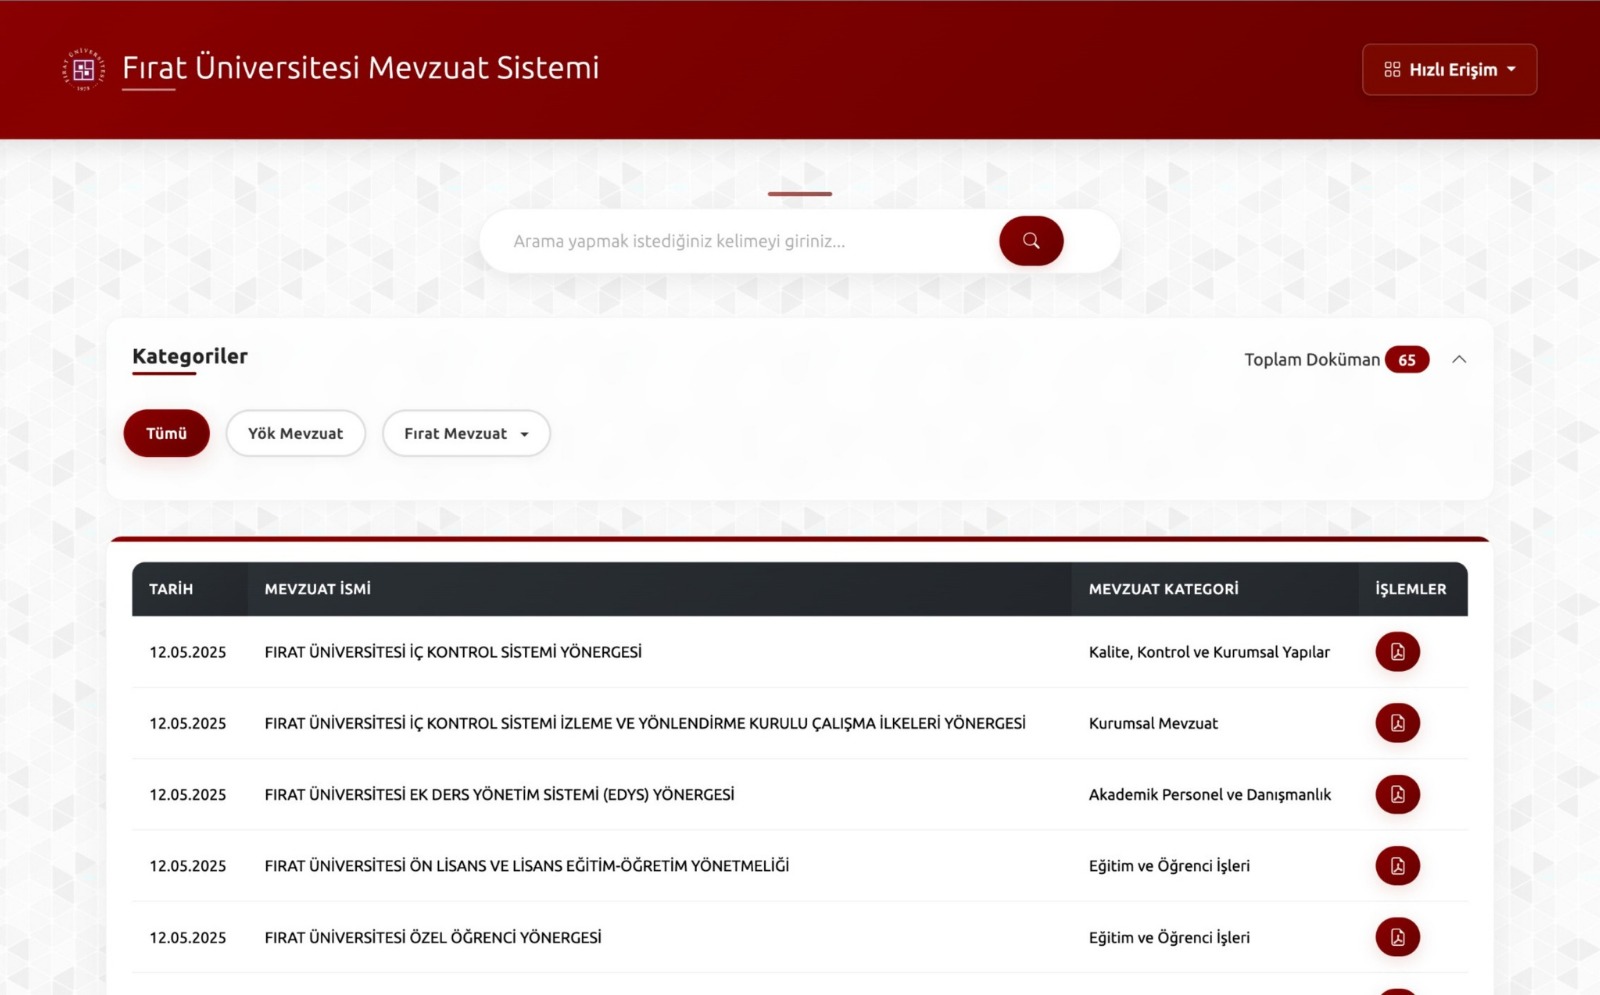Select the Tümü category filter
1600x995 pixels.
pyautogui.click(x=167, y=433)
